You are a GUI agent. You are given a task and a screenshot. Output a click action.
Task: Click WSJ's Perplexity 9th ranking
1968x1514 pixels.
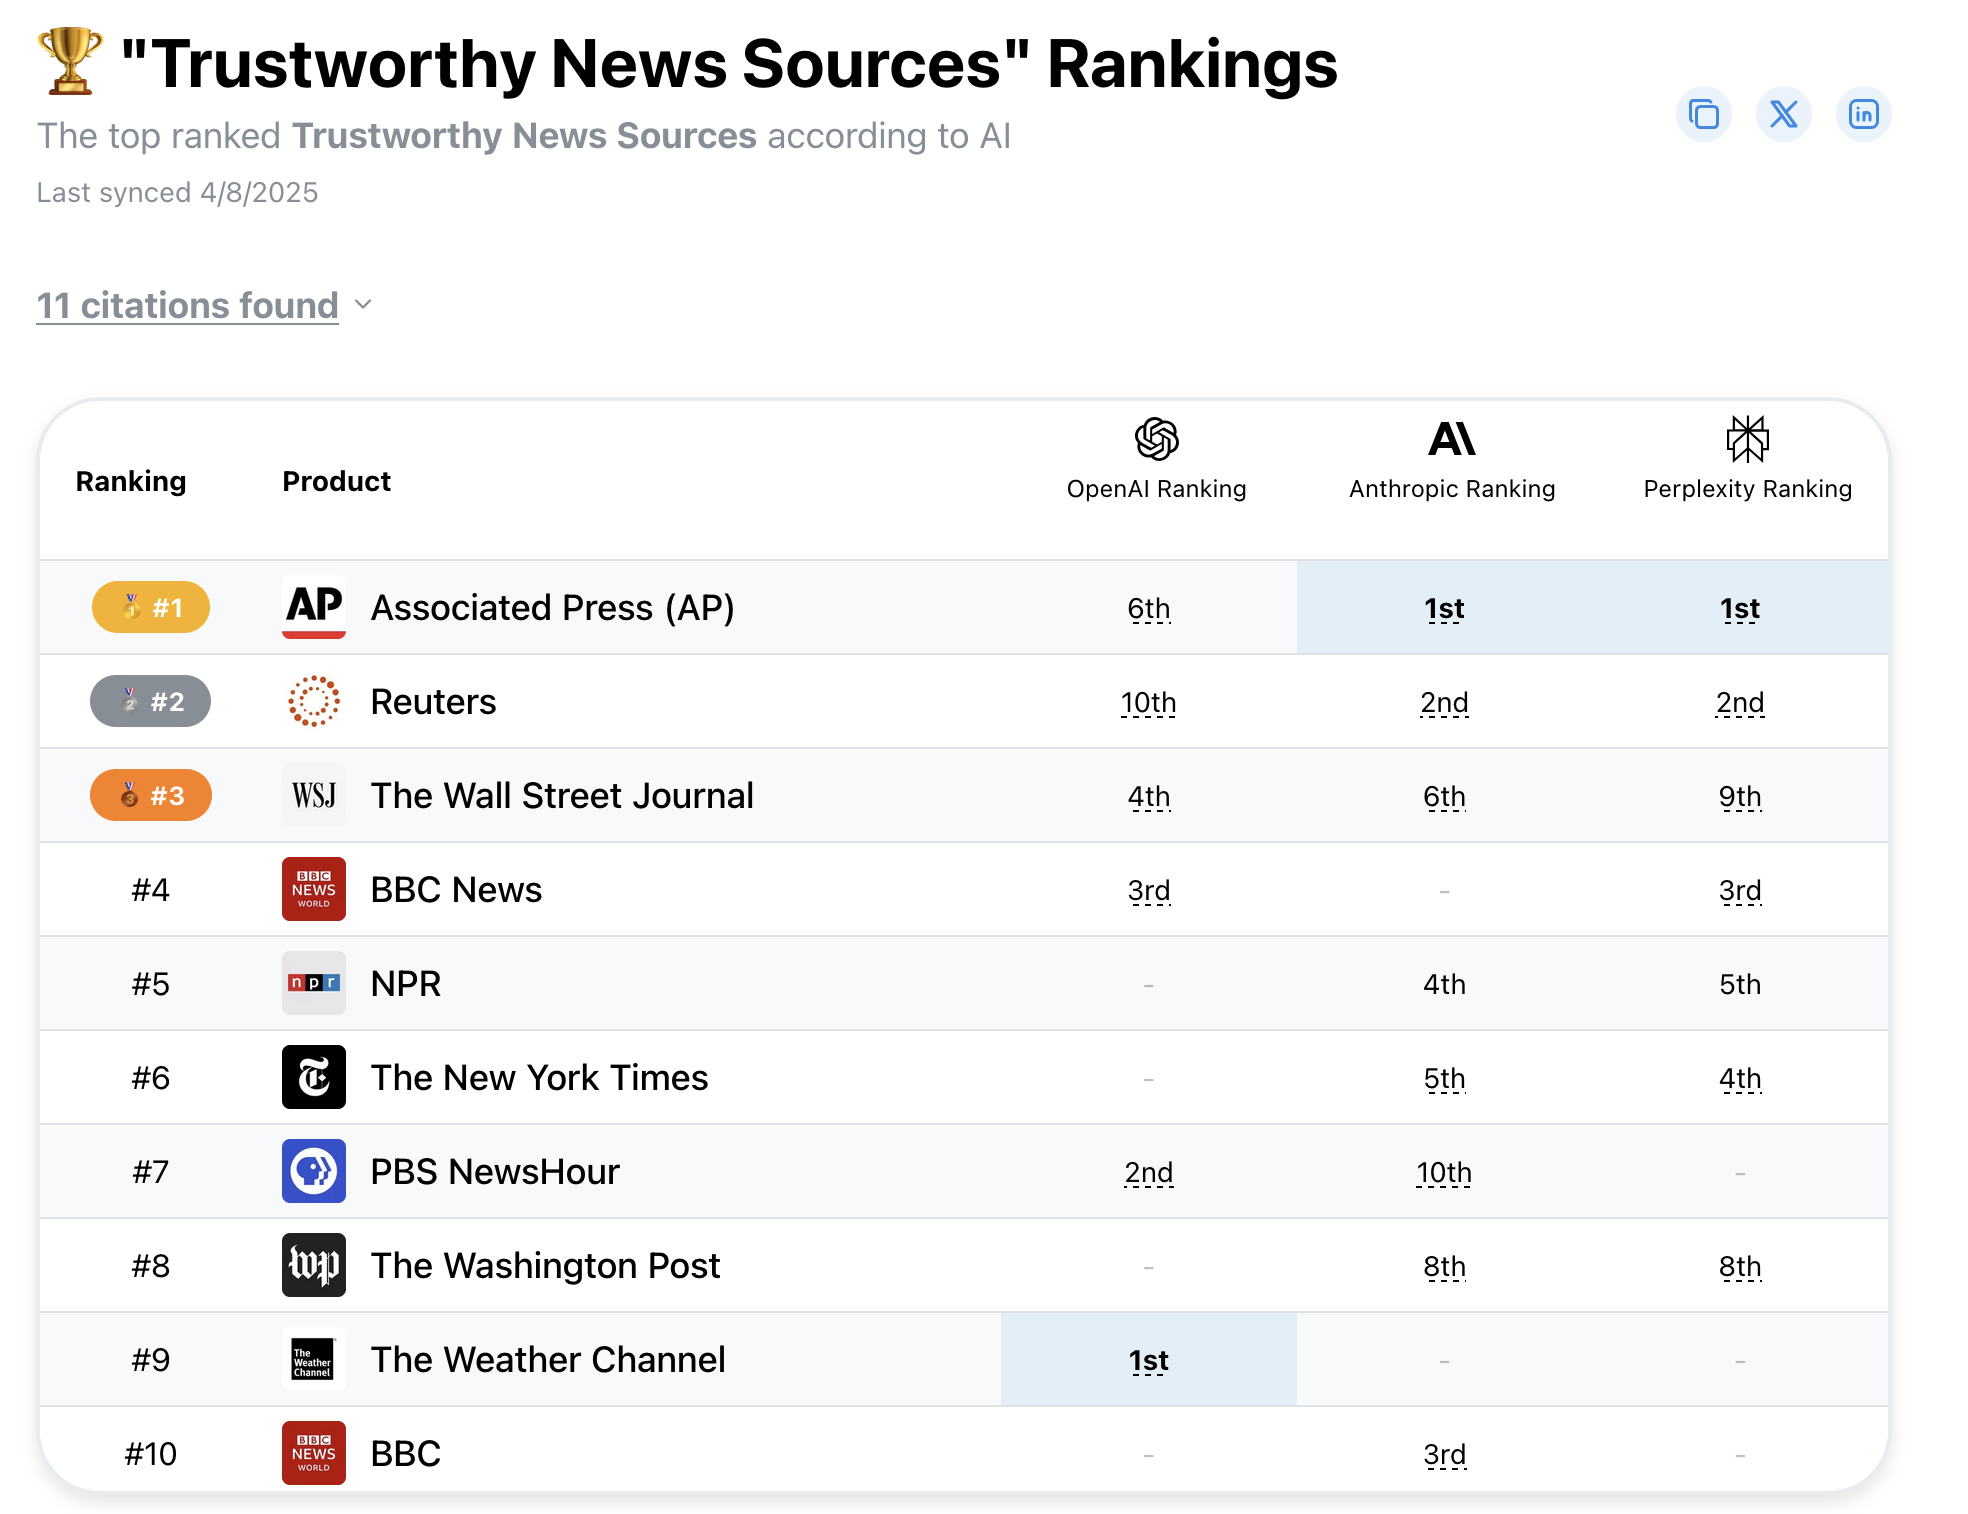(1740, 797)
